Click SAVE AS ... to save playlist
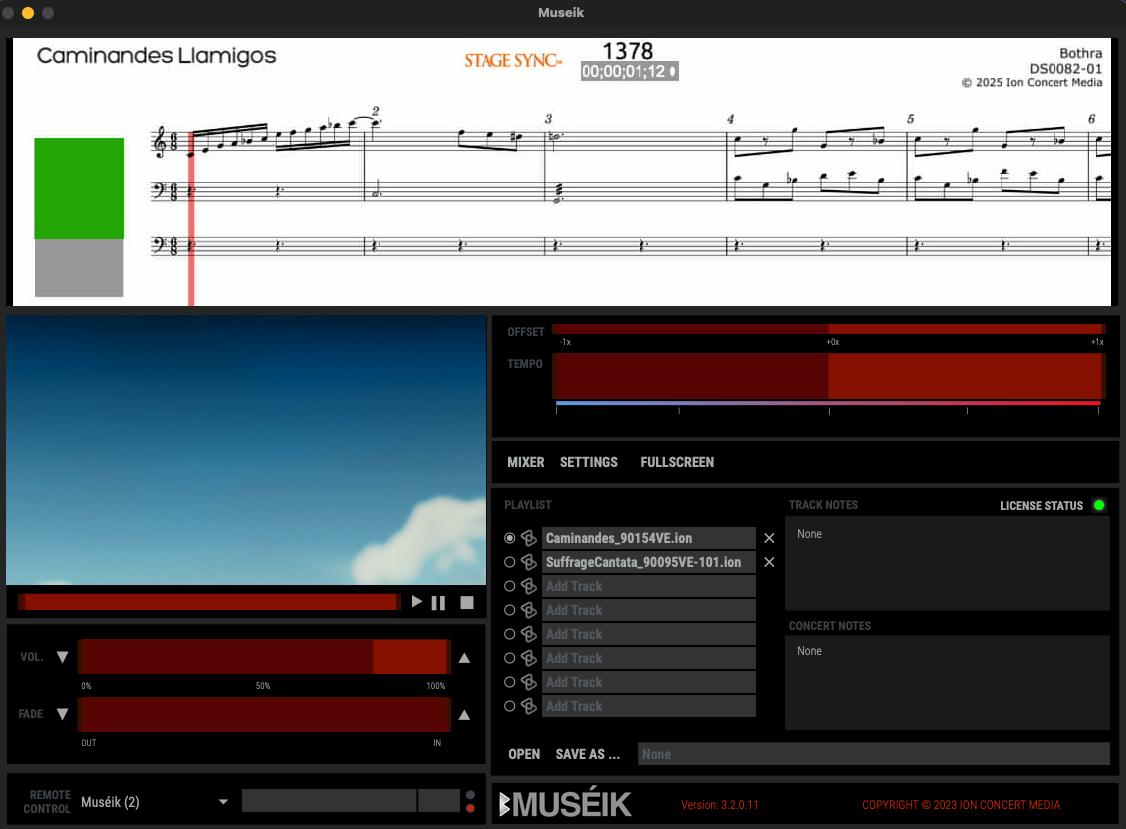 587,754
